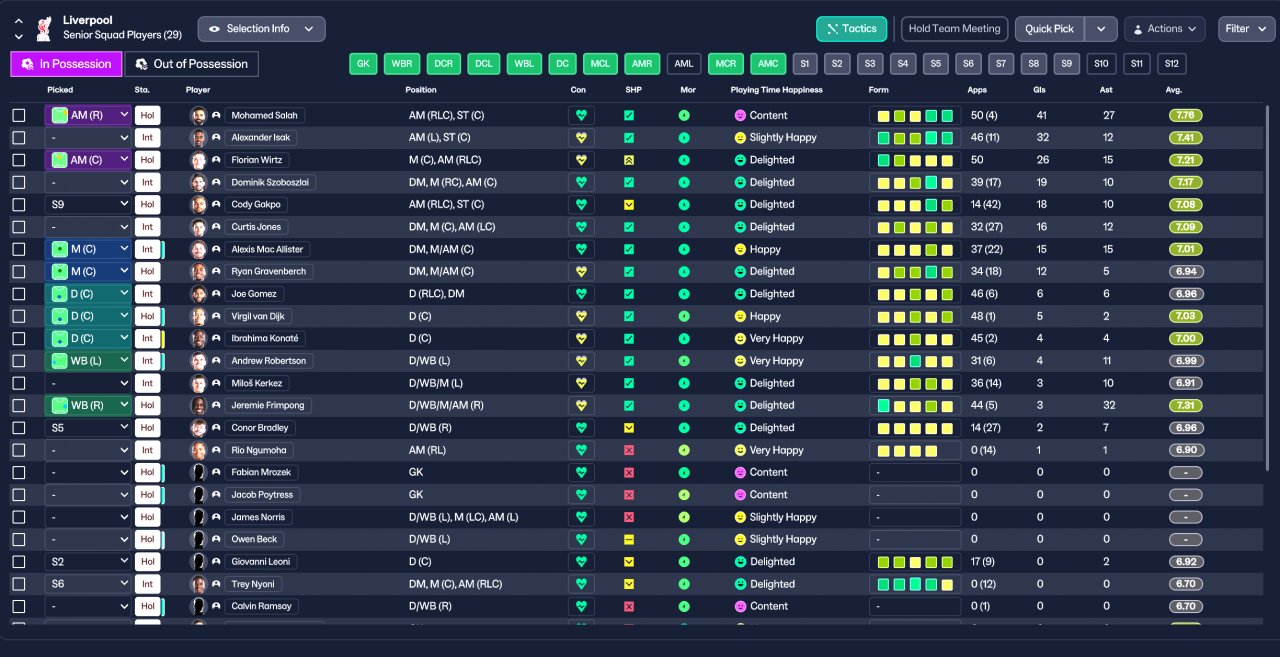
Task: Click Mohamed Salah's portrait thumbnail
Action: coord(198,115)
